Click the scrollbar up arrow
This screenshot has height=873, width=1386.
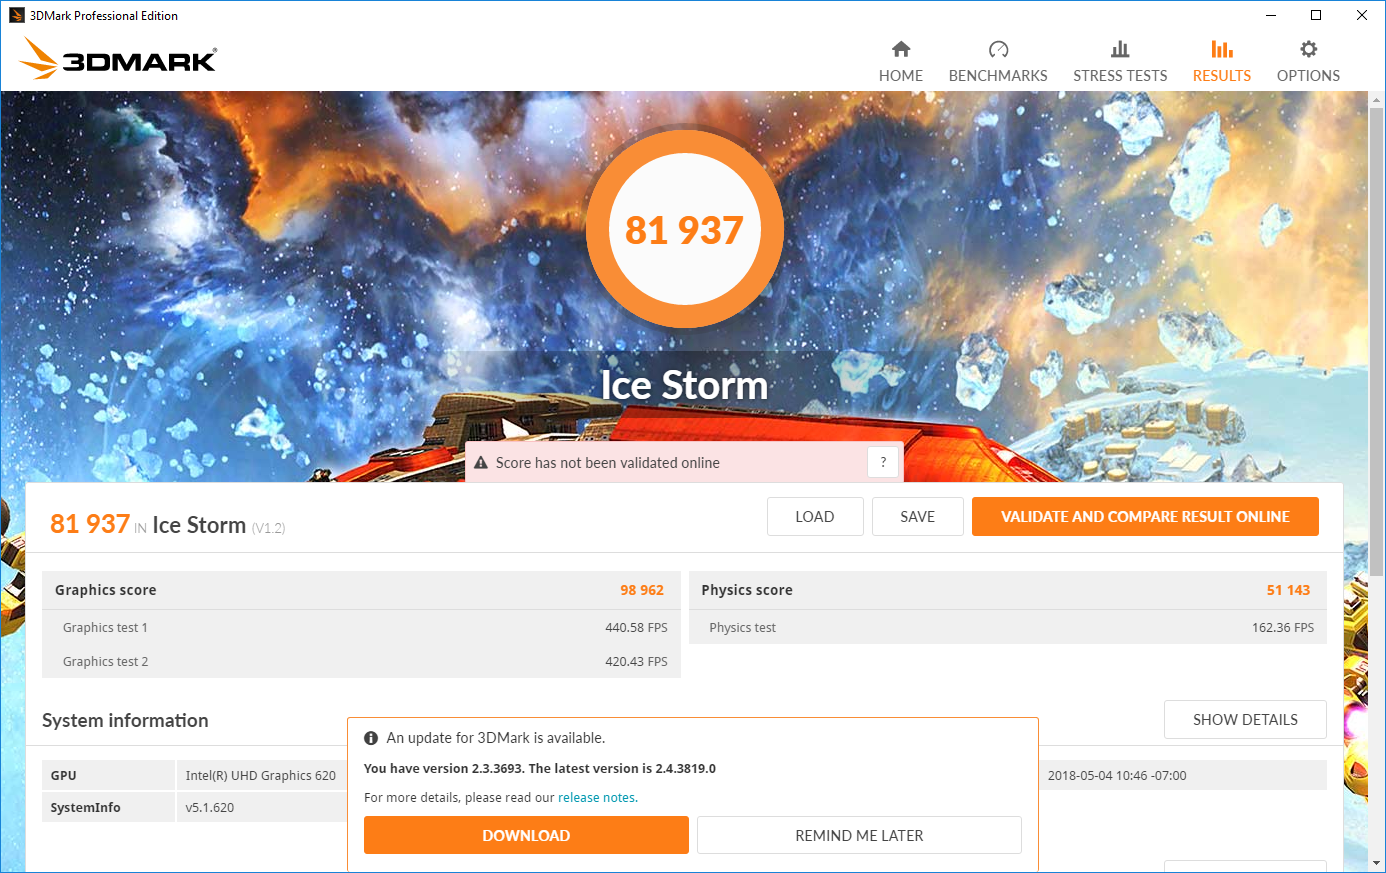click(1377, 99)
